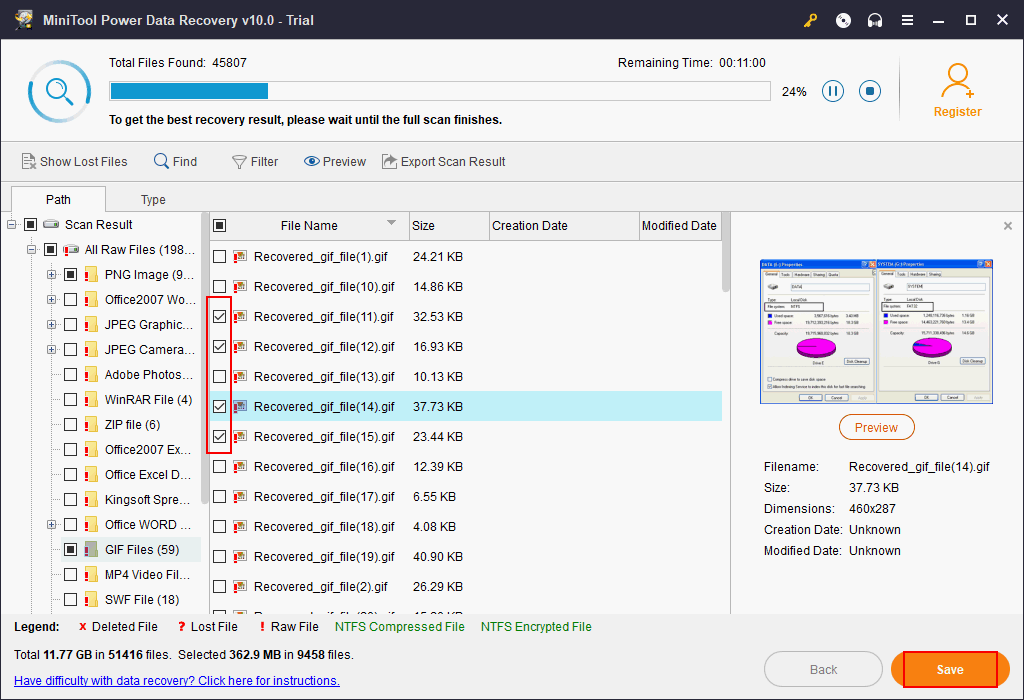Select the Recovered_gif_file(12).gif row
The image size is (1024, 700).
tap(466, 347)
